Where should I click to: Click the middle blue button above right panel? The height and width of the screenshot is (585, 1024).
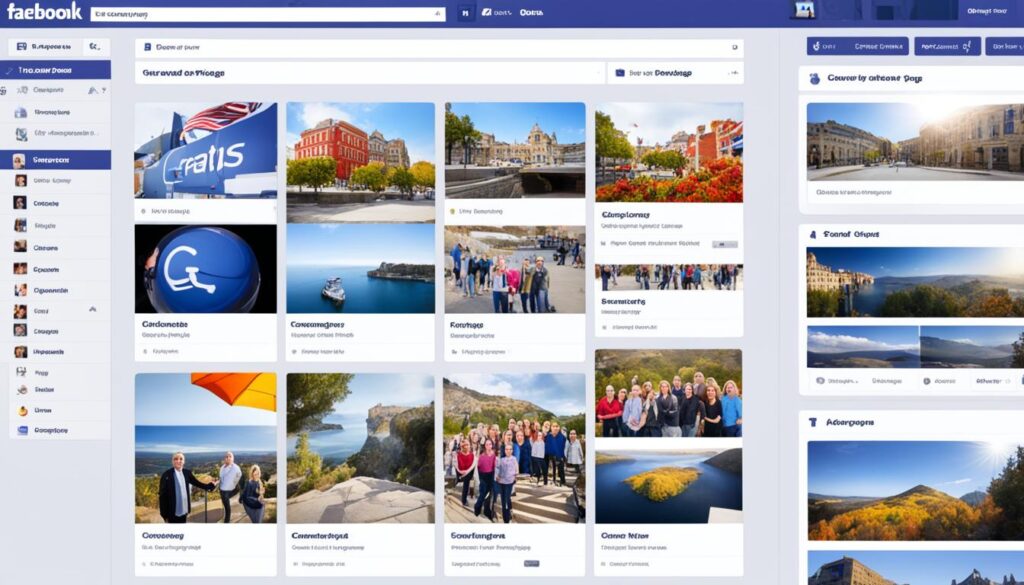coord(945,46)
